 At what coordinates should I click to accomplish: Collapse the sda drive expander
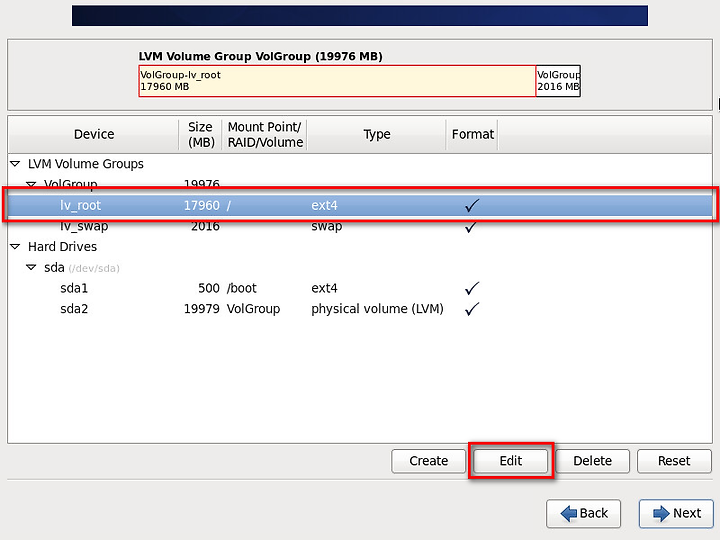[x=31, y=267]
